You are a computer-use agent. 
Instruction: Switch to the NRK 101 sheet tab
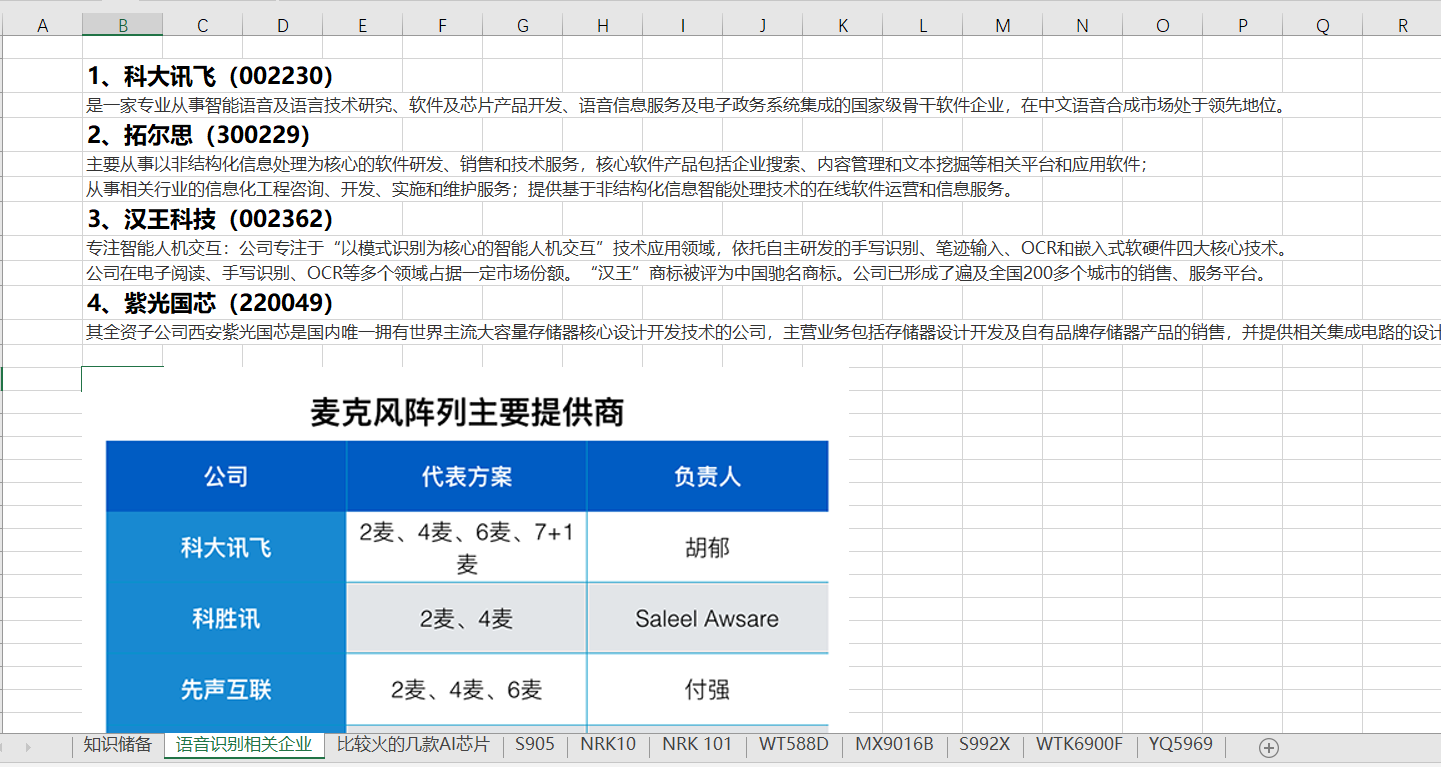pyautogui.click(x=697, y=745)
